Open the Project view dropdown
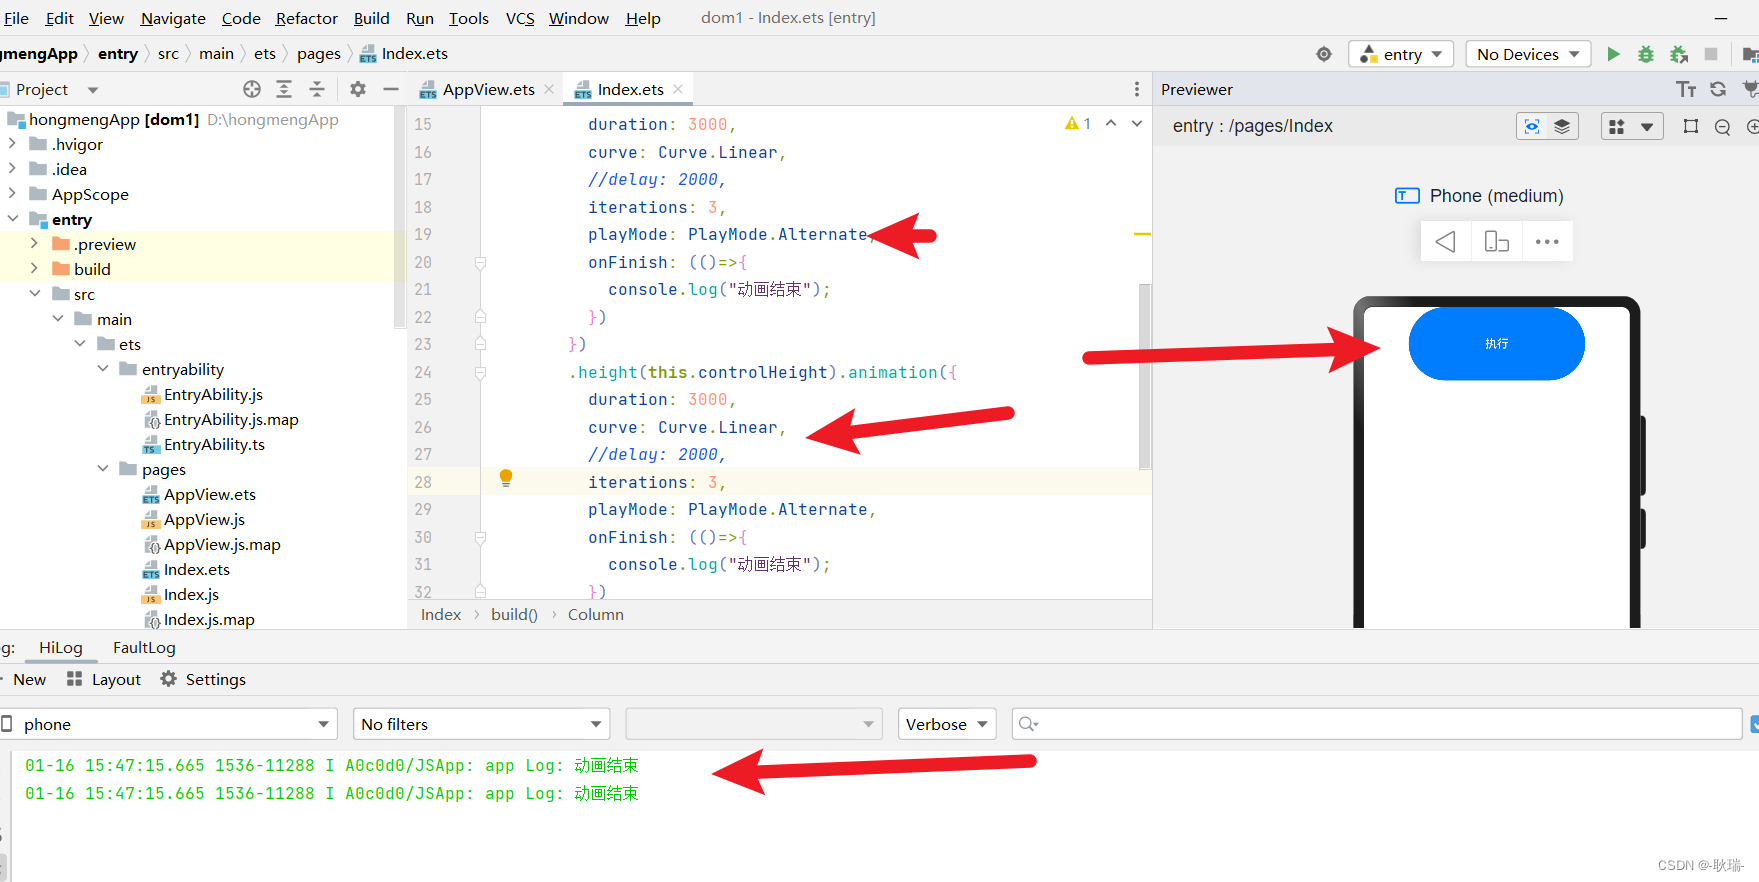 point(93,90)
